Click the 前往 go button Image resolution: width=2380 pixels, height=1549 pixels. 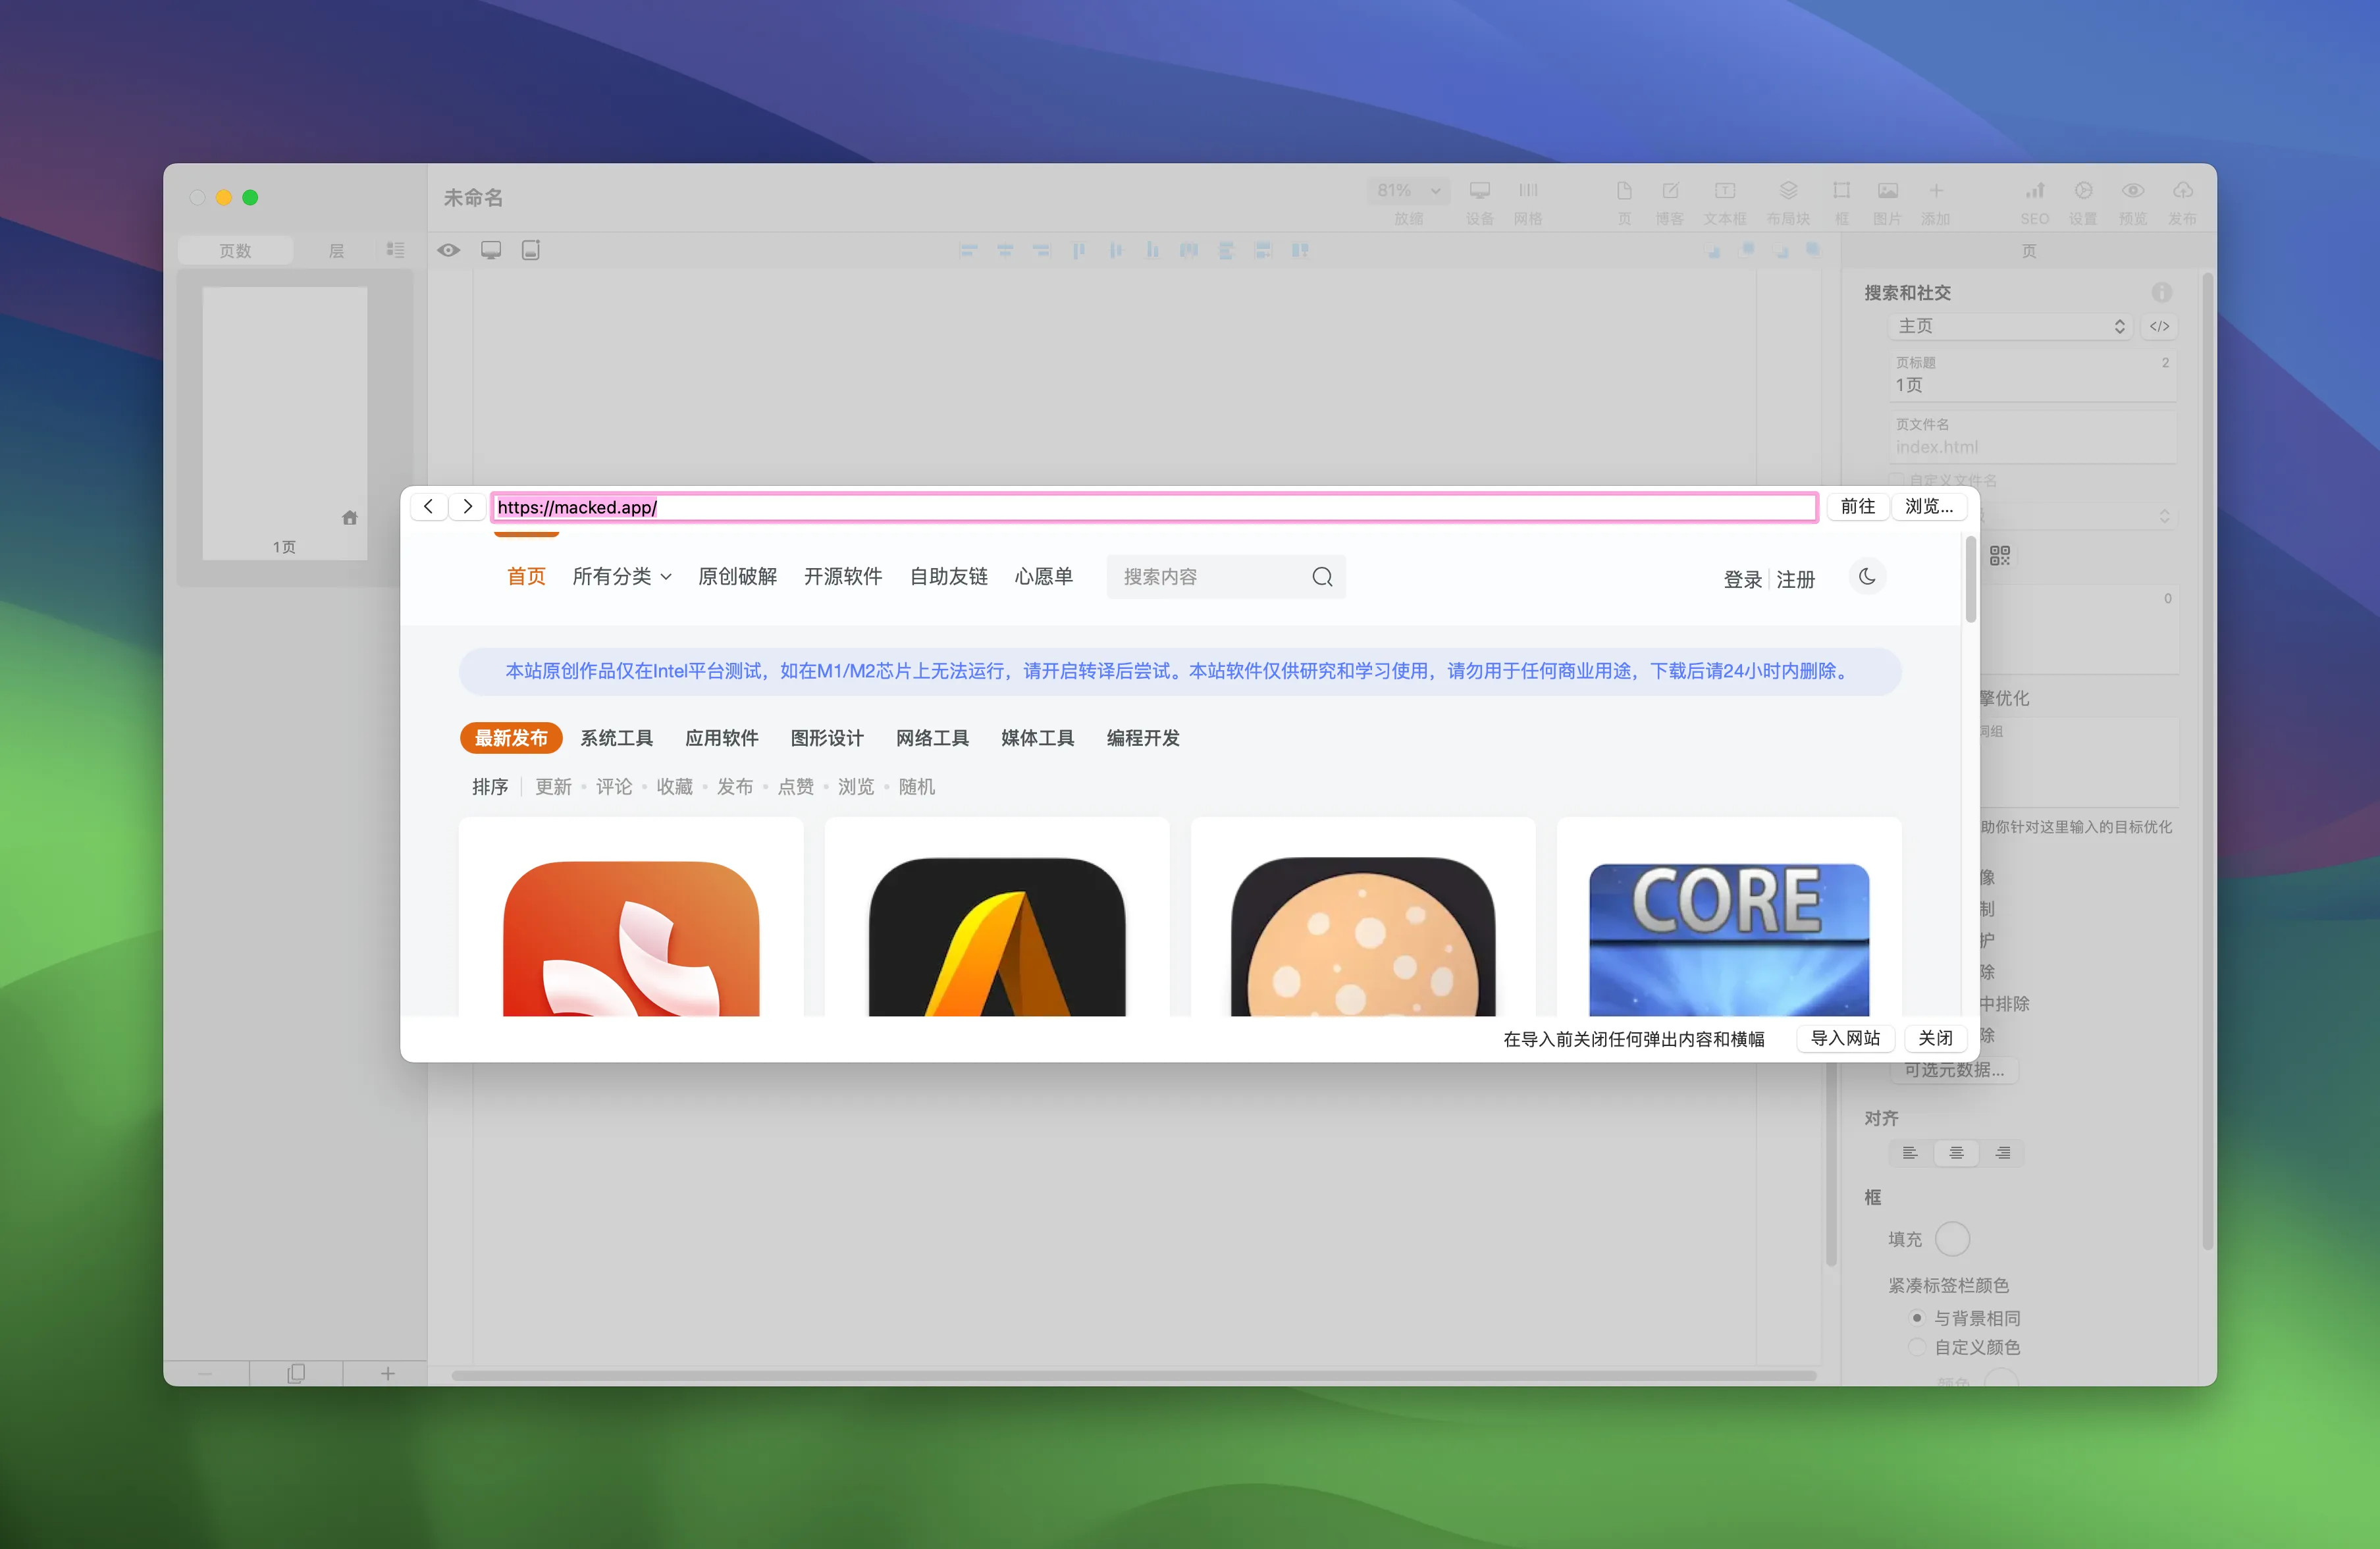point(1857,506)
